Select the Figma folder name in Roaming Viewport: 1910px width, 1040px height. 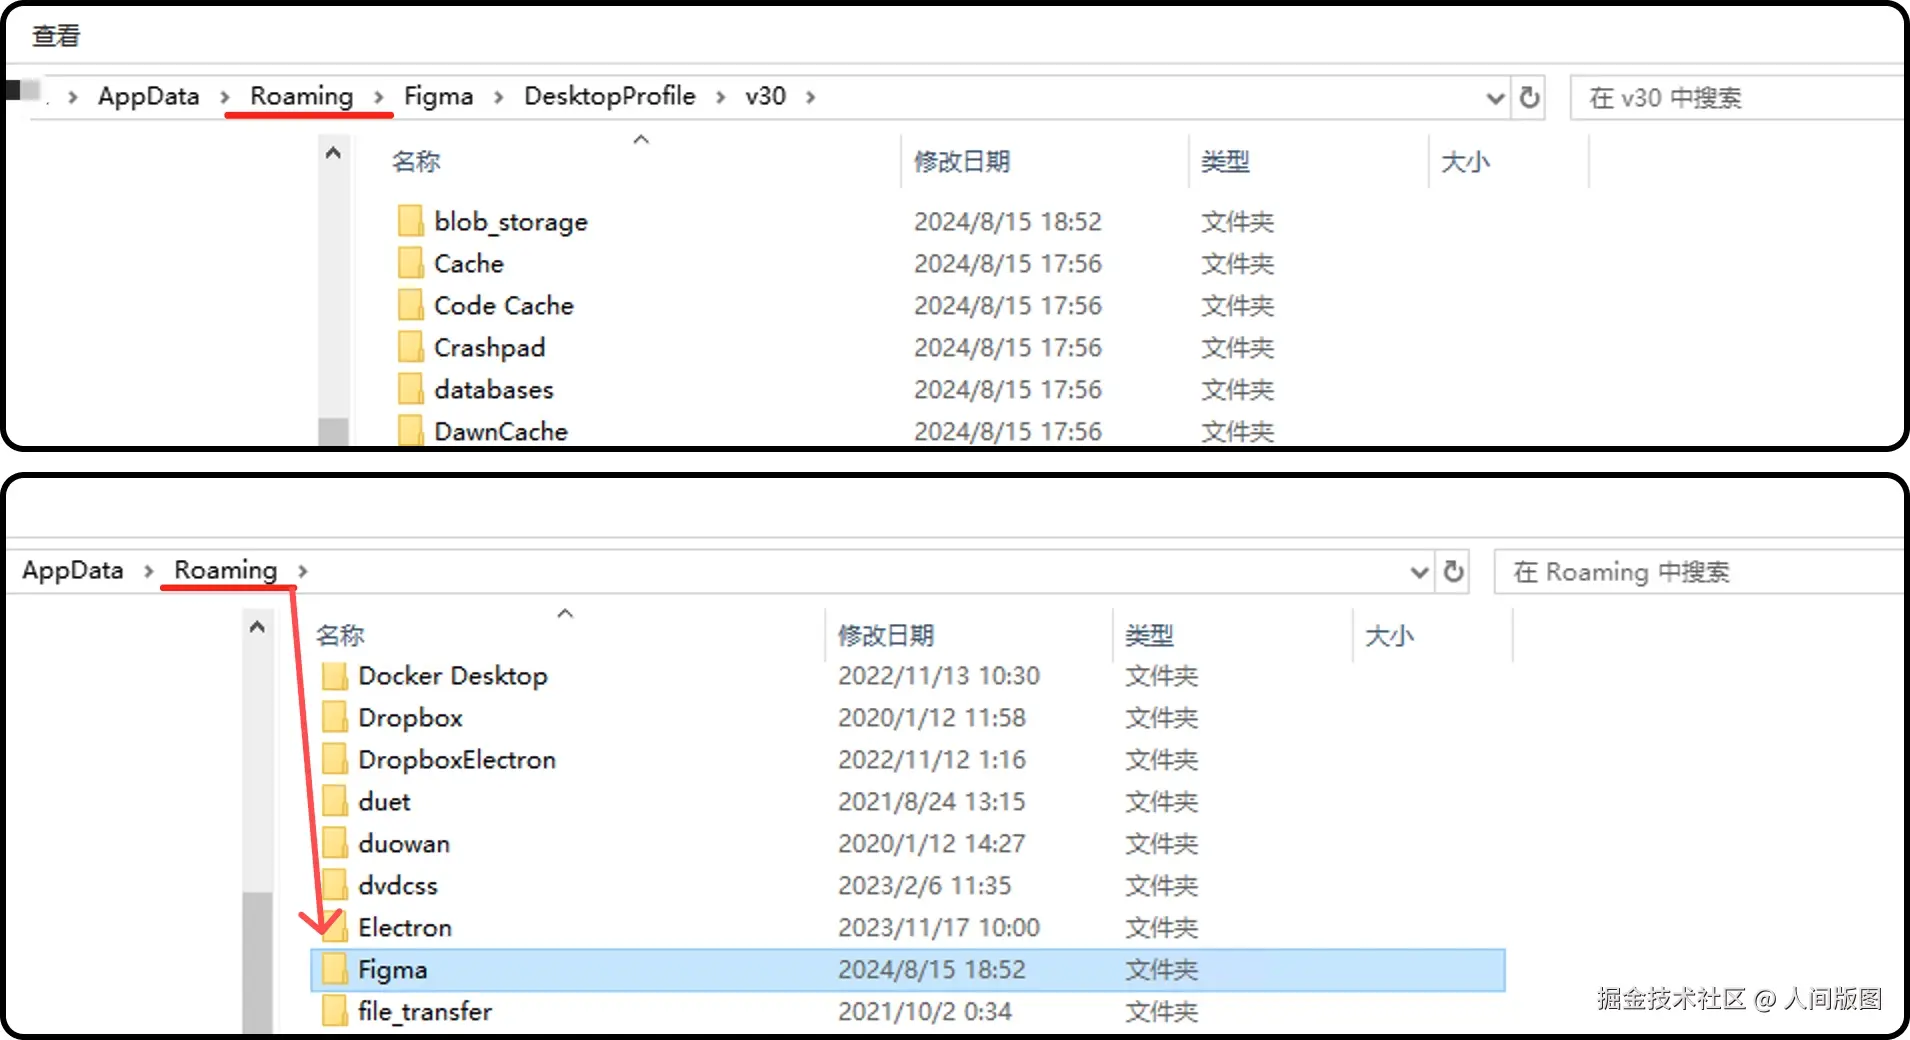point(393,970)
